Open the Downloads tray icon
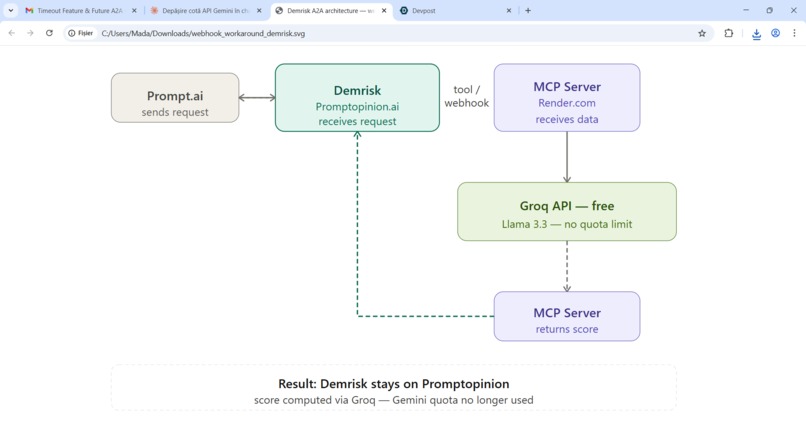The image size is (806, 428). pos(756,34)
